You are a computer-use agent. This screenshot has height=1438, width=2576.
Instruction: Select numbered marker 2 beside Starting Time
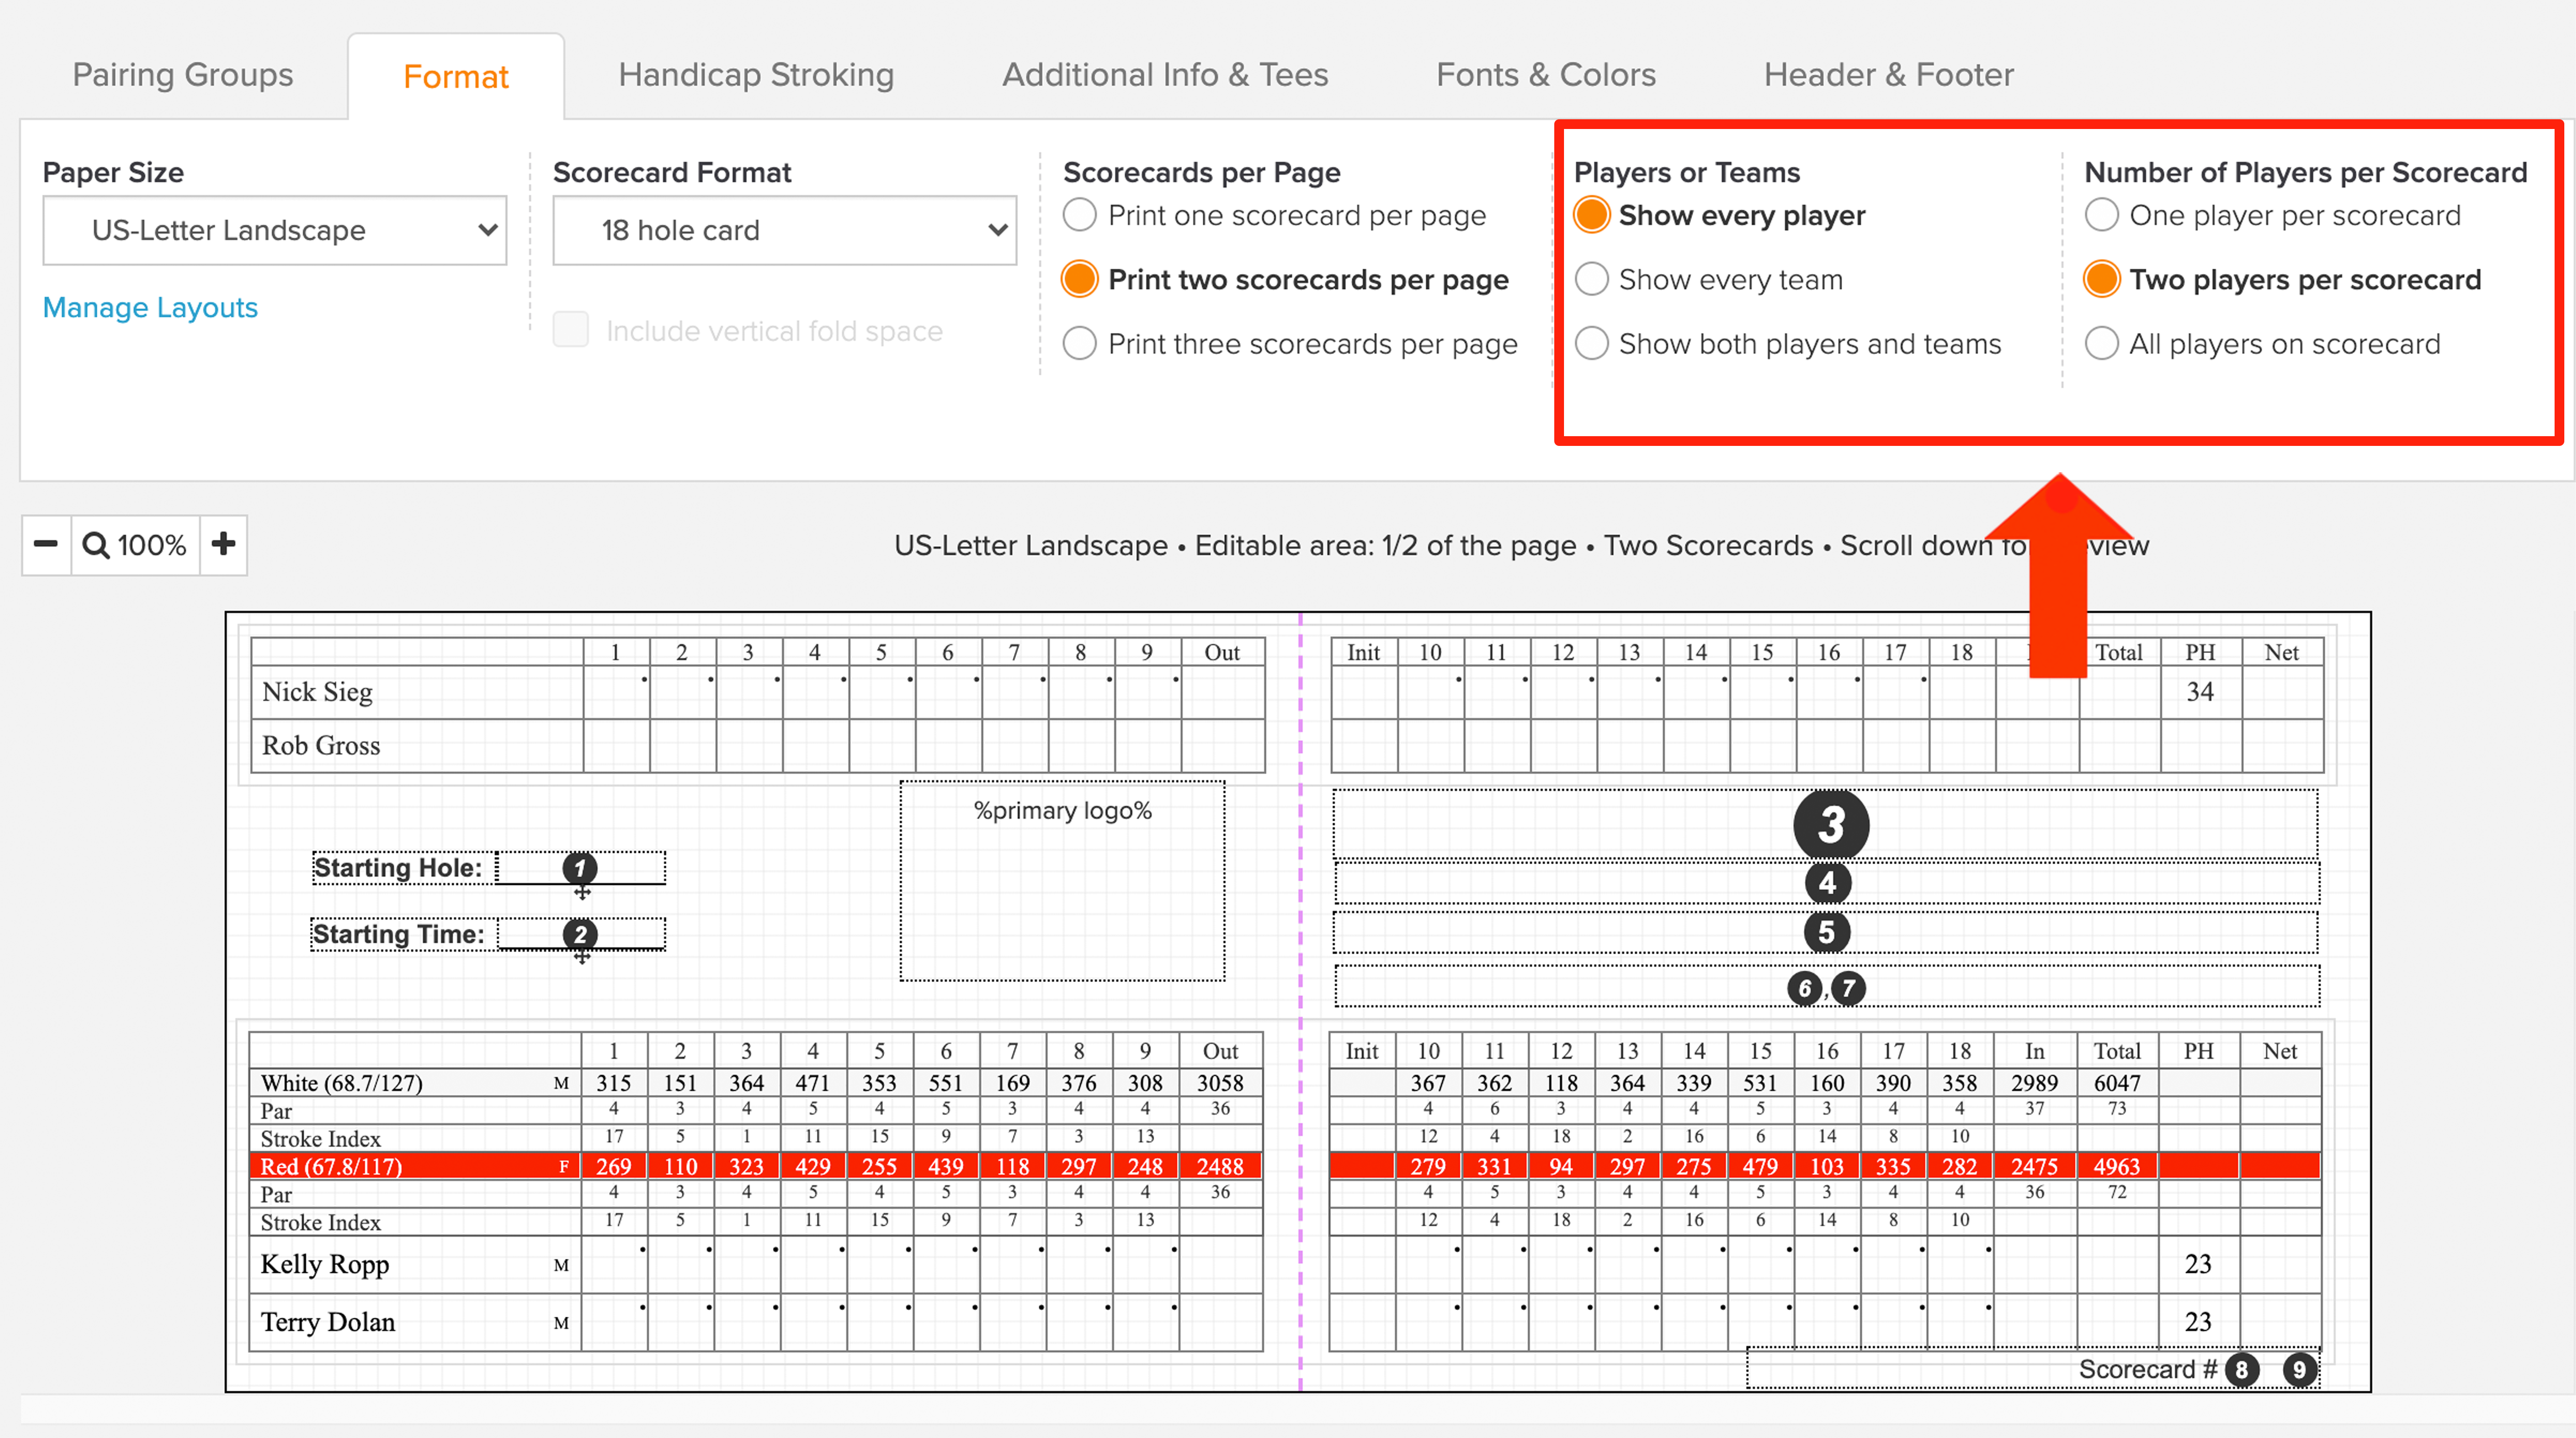tap(580, 934)
